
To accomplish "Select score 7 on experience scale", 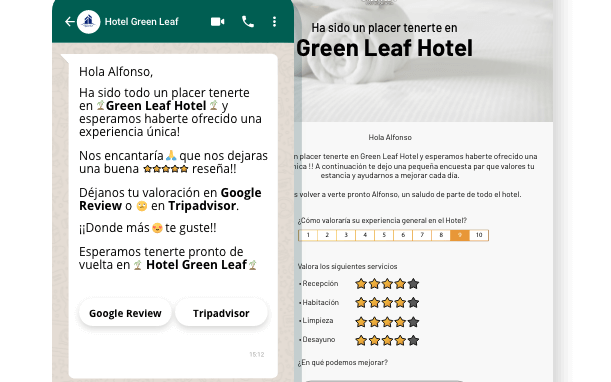I will pyautogui.click(x=422, y=235).
